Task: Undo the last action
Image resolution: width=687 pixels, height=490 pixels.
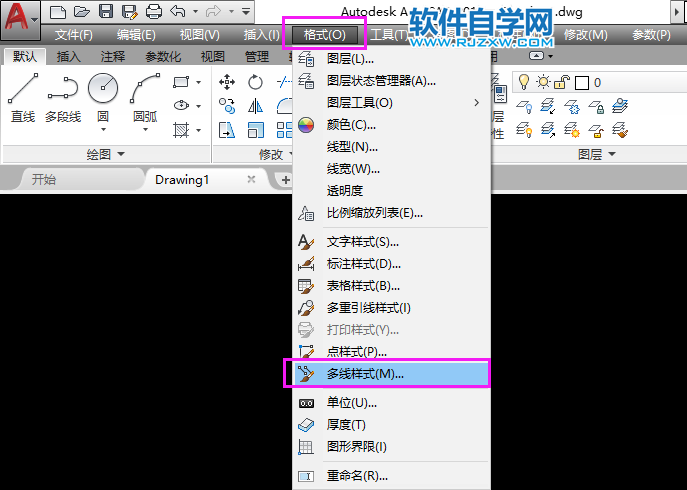Action: tap(178, 11)
